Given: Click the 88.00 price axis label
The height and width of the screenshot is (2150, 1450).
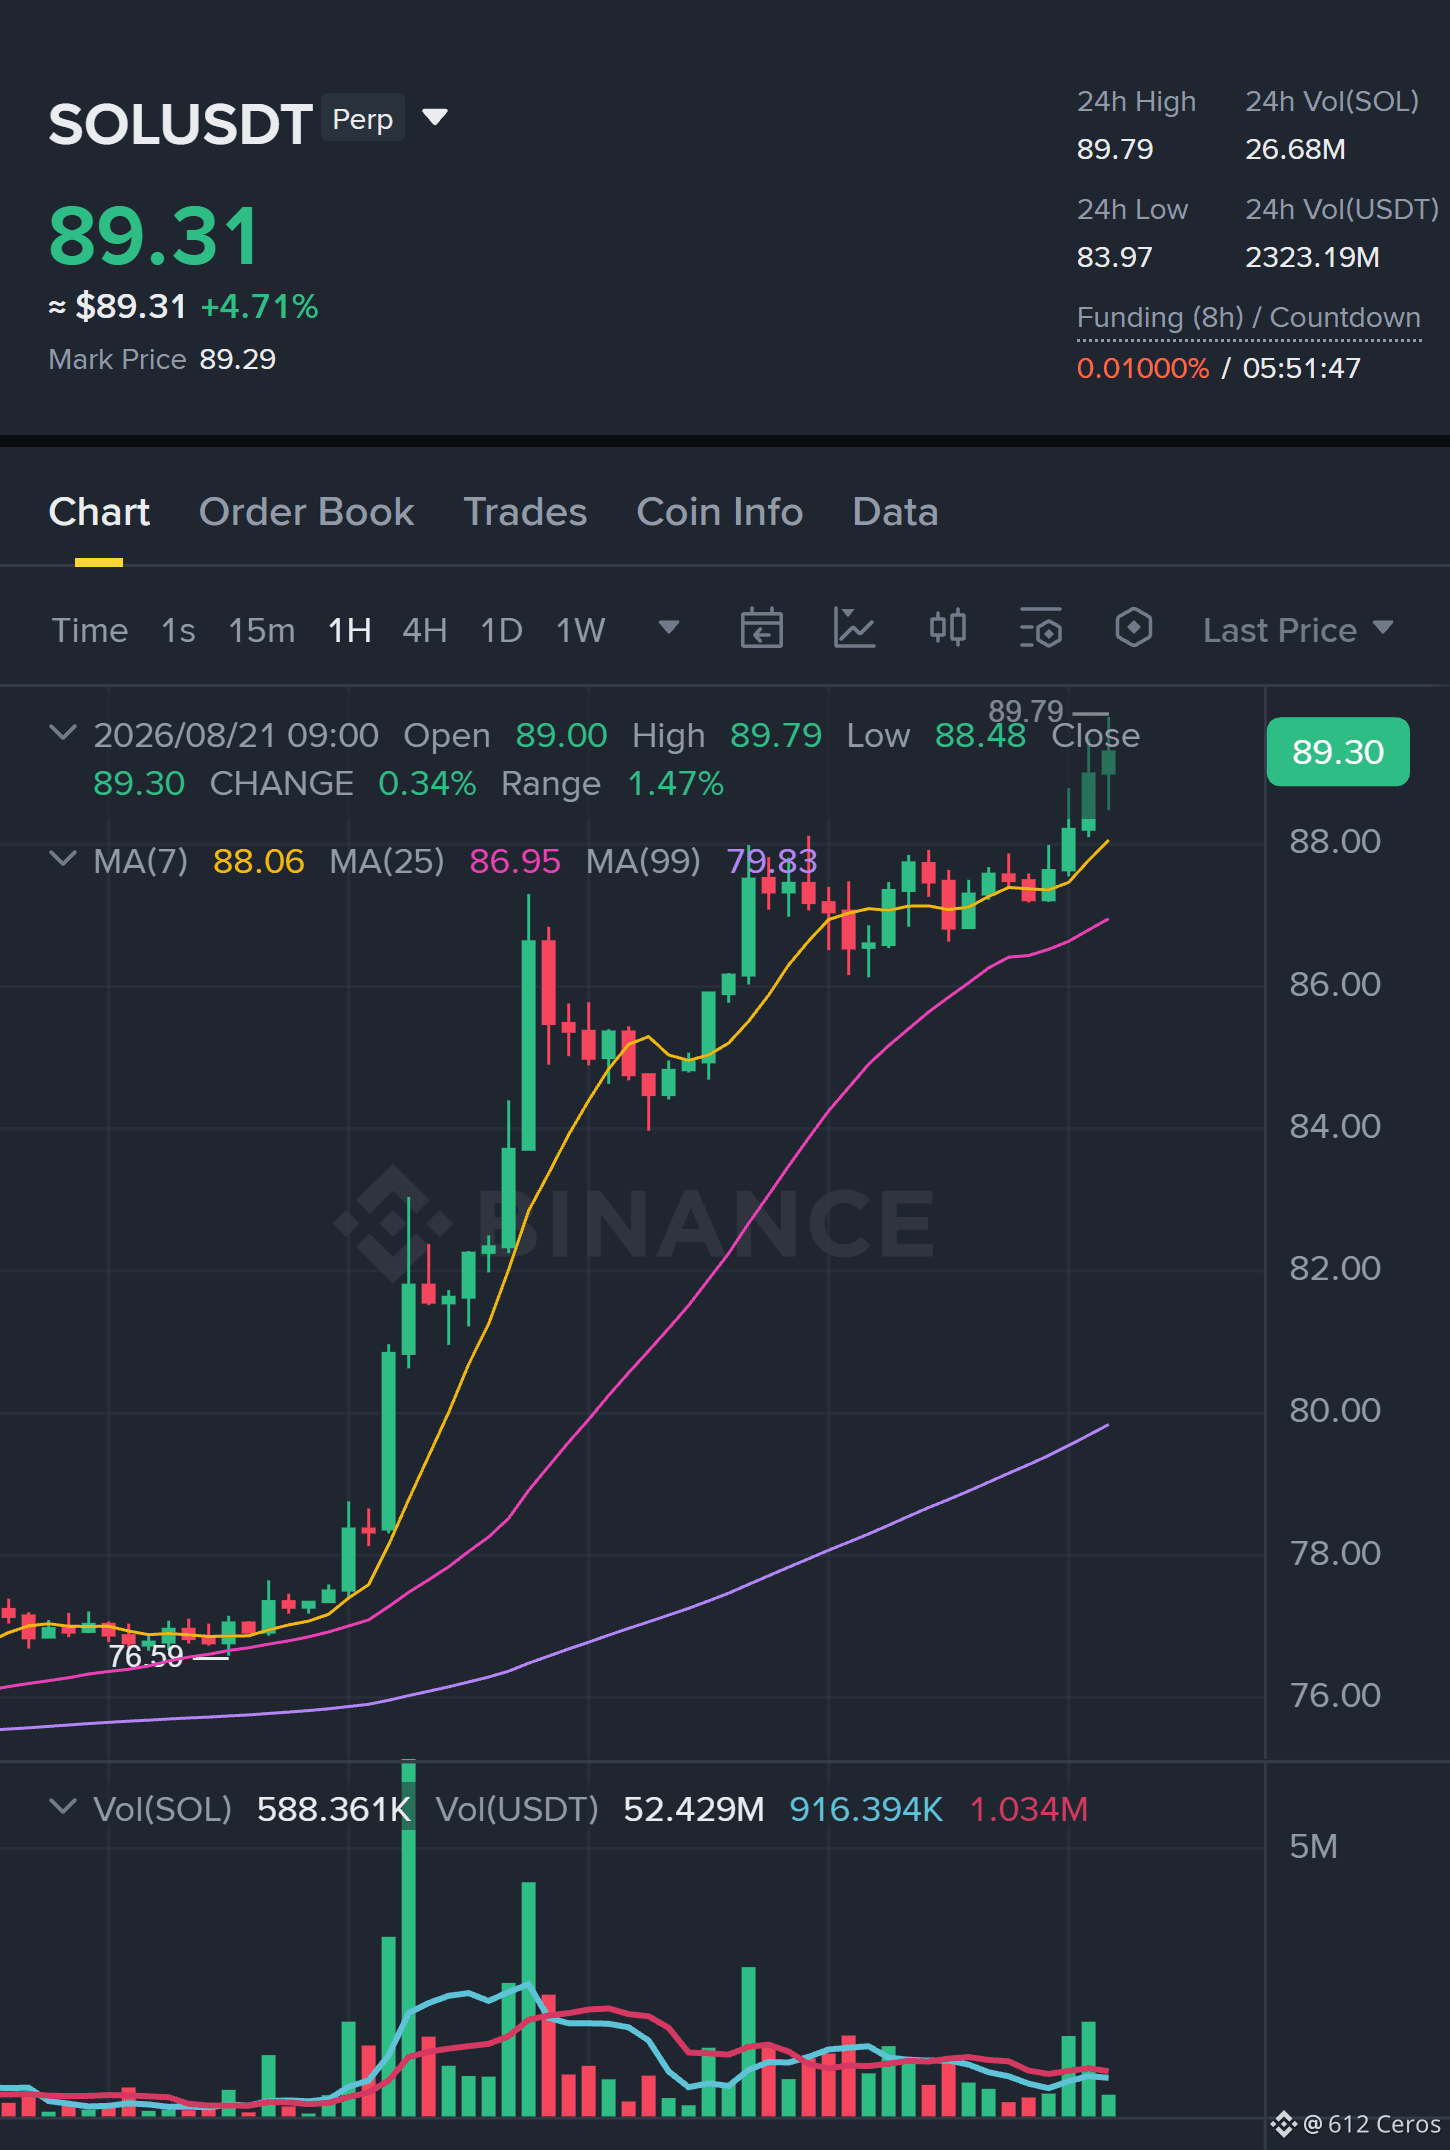Looking at the screenshot, I should coord(1335,841).
